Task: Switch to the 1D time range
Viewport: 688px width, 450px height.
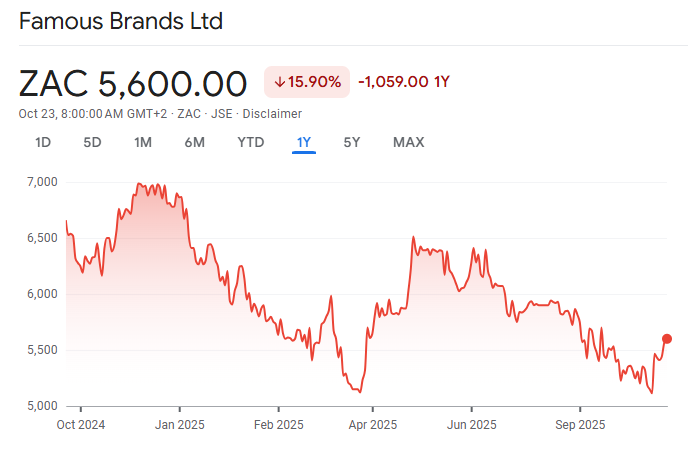Action: pyautogui.click(x=43, y=142)
